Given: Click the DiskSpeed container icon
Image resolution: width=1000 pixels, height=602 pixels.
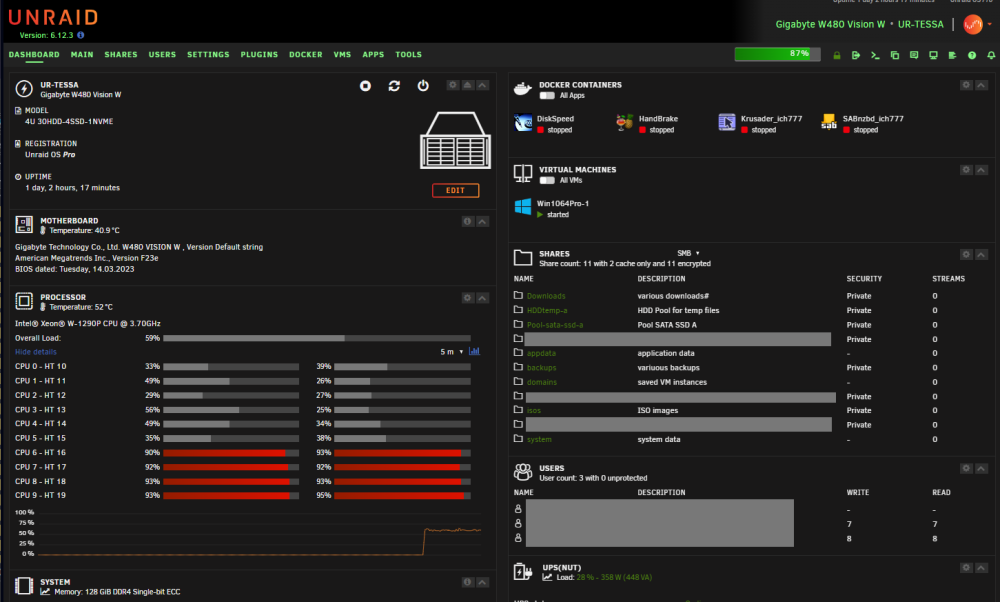Looking at the screenshot, I should point(523,122).
